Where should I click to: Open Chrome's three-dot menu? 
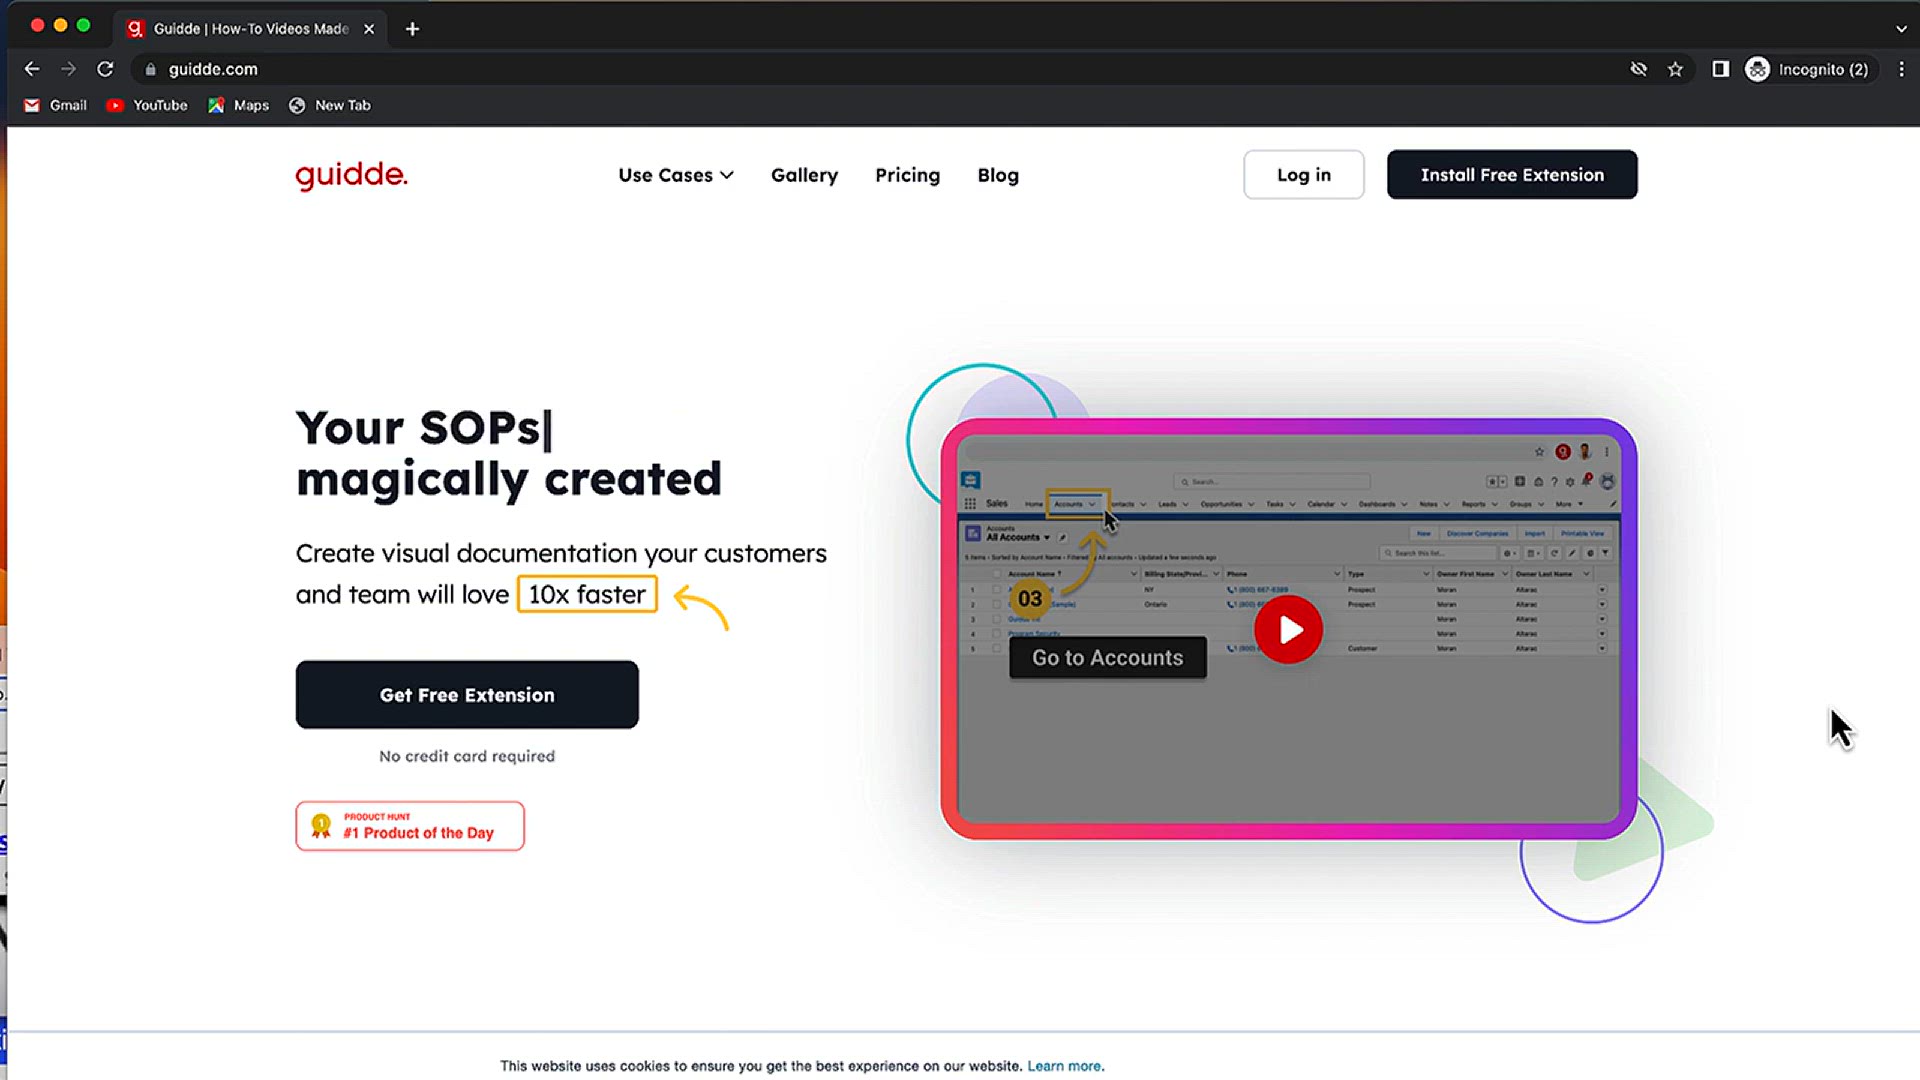[1901, 69]
